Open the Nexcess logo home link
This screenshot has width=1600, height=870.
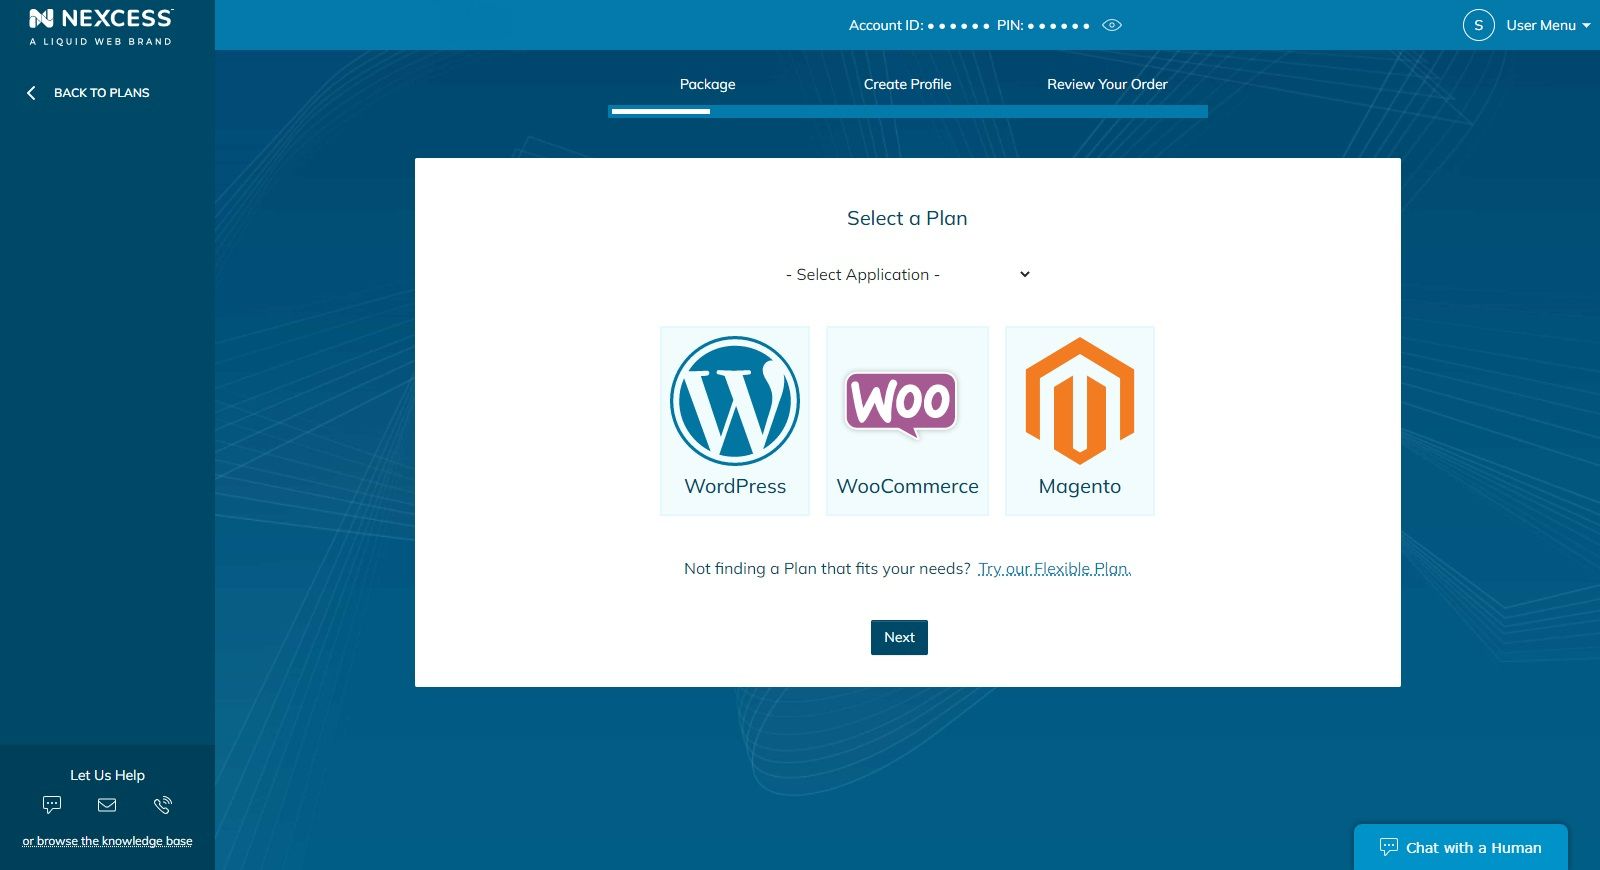pyautogui.click(x=101, y=27)
